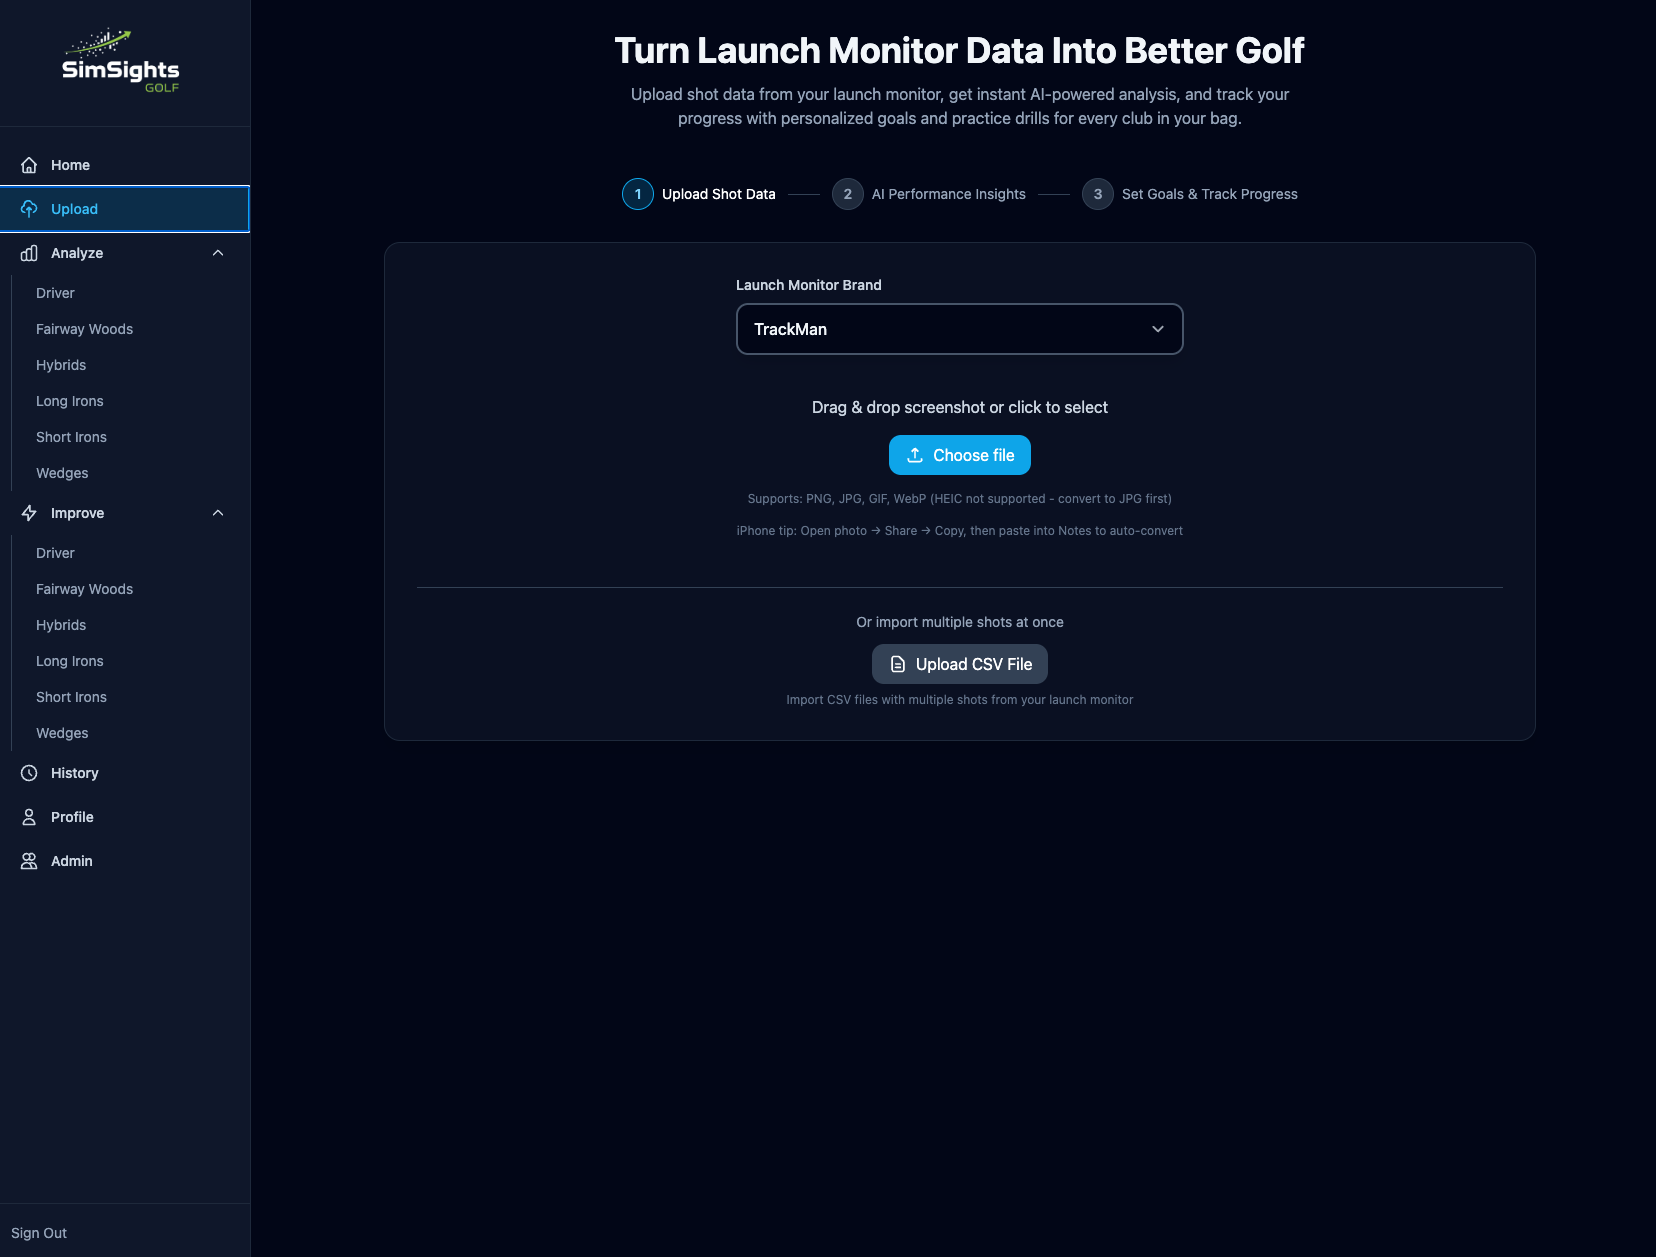Click the Upload cloud icon
This screenshot has width=1656, height=1257.
click(x=28, y=208)
